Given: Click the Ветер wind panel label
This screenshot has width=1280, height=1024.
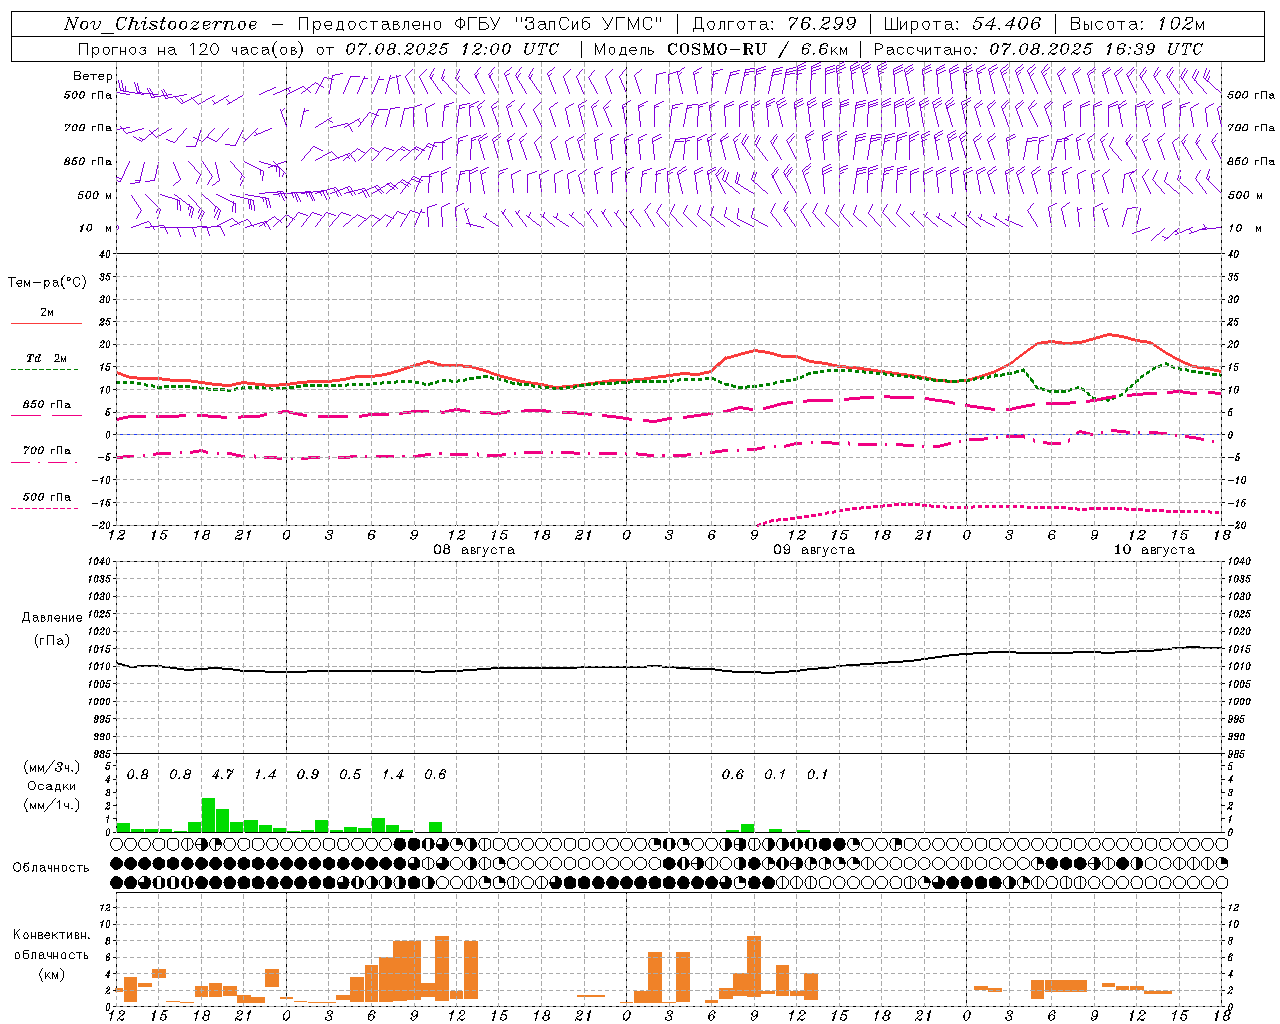Looking at the screenshot, I should pos(92,76).
